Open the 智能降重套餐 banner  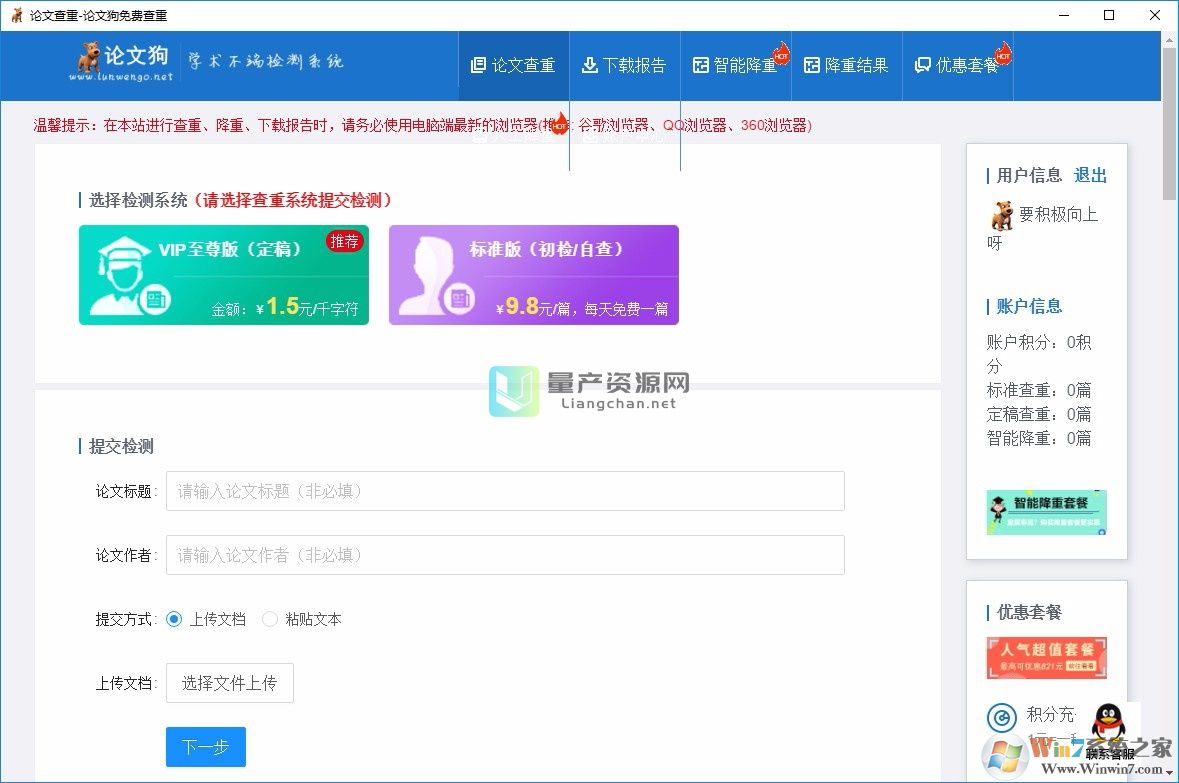pos(1046,511)
